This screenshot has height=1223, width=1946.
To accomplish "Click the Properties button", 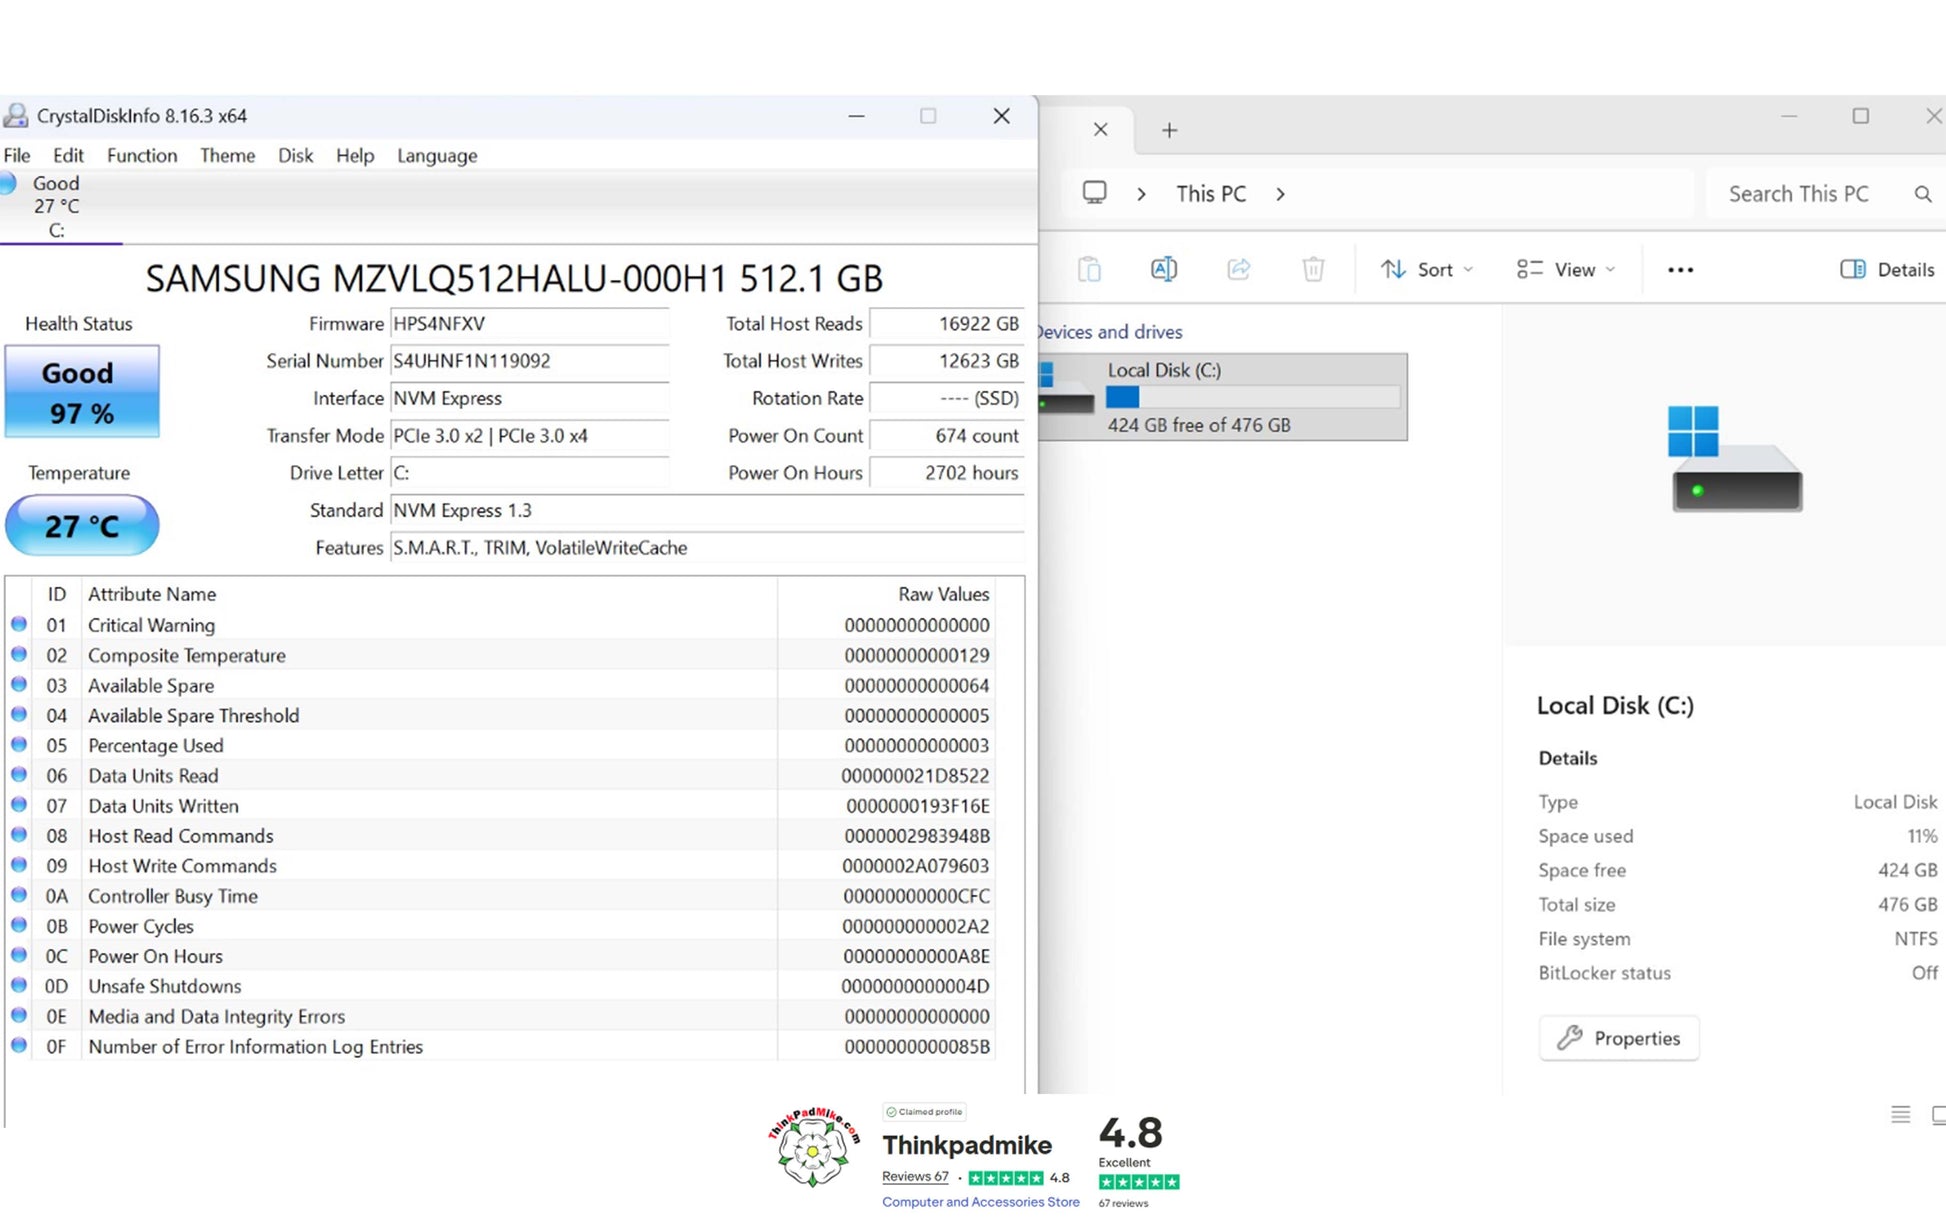I will [x=1618, y=1038].
